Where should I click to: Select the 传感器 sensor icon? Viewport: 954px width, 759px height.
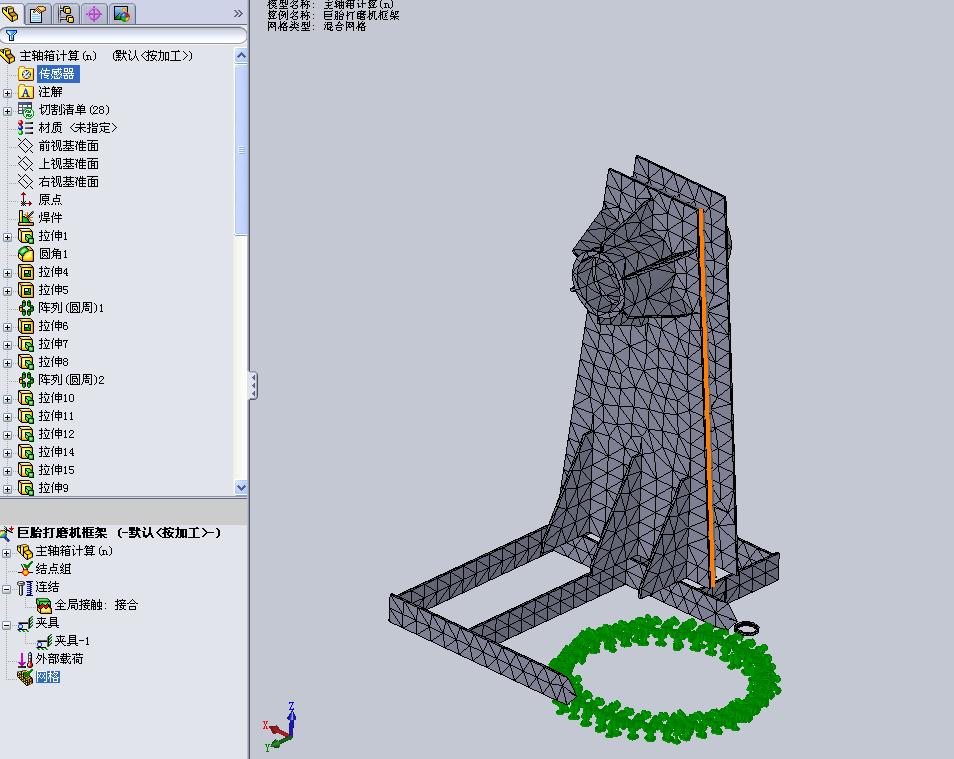pyautogui.click(x=26, y=74)
